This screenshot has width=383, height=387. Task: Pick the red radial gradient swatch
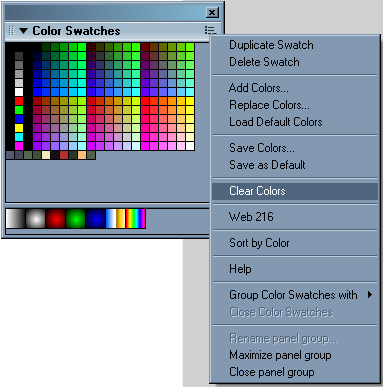coord(56,219)
